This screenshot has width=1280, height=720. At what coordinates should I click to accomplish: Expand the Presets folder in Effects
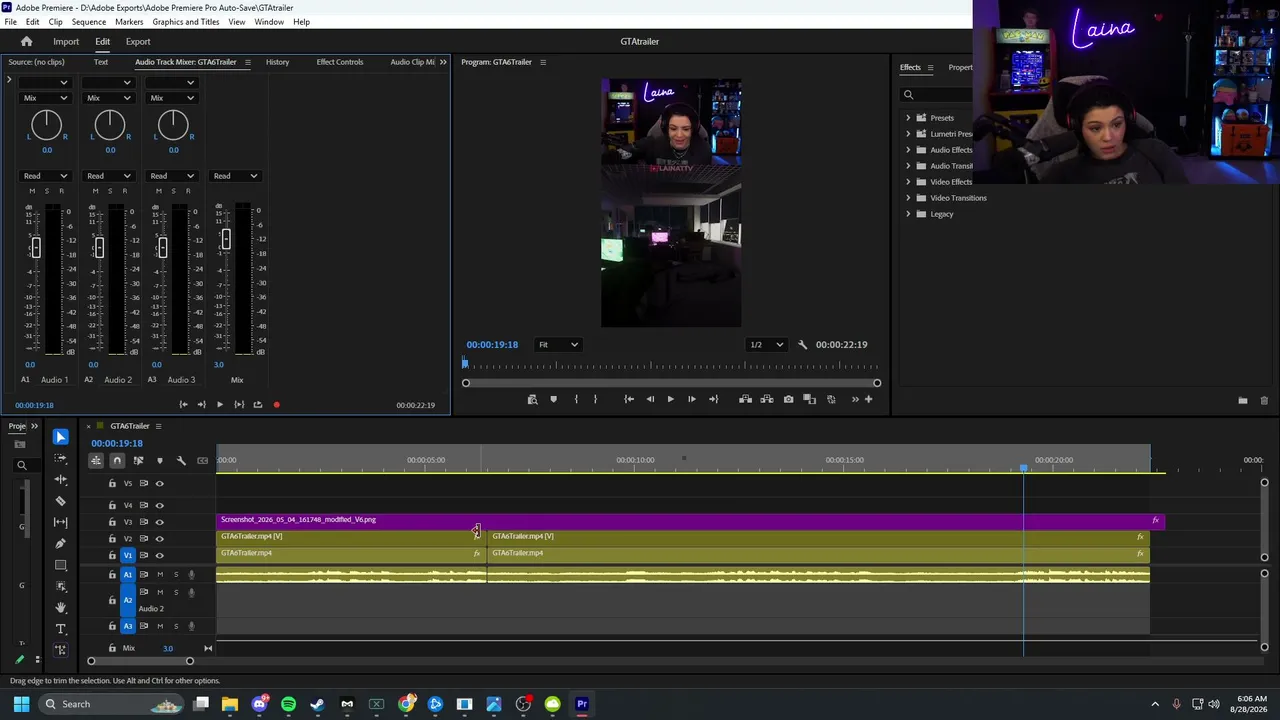(x=908, y=118)
